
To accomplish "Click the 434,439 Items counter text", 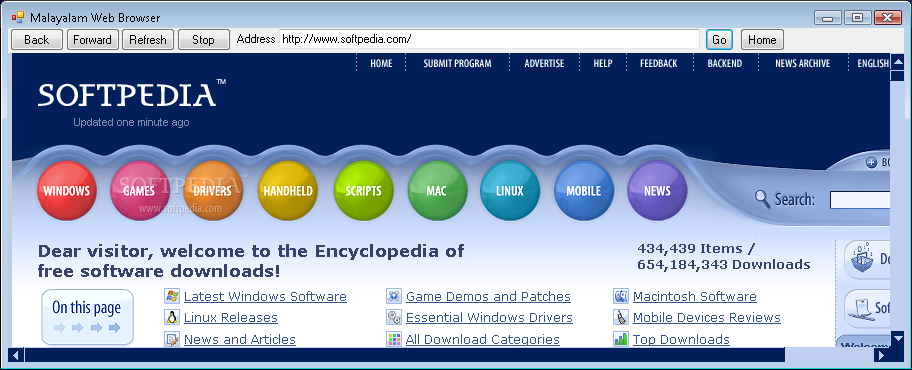I will pos(696,248).
